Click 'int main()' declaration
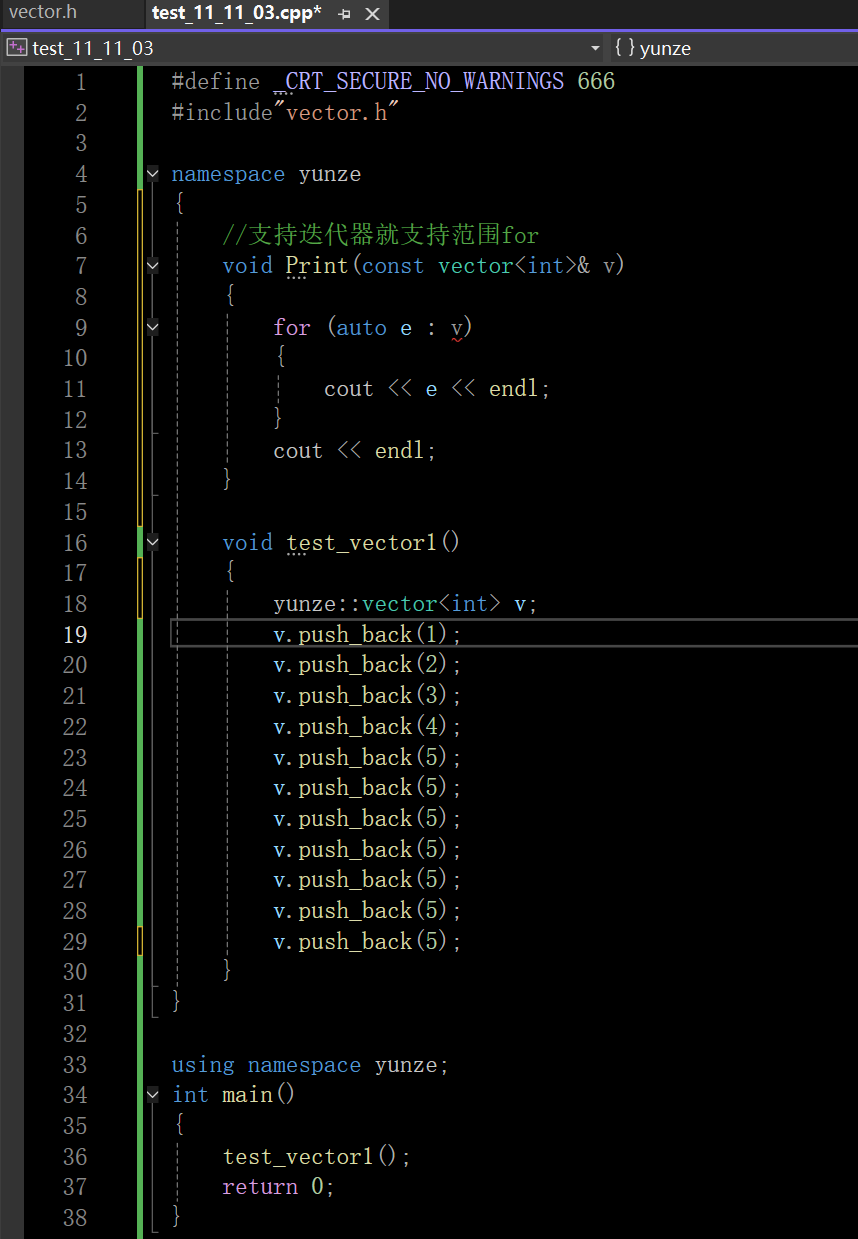 pos(234,1095)
